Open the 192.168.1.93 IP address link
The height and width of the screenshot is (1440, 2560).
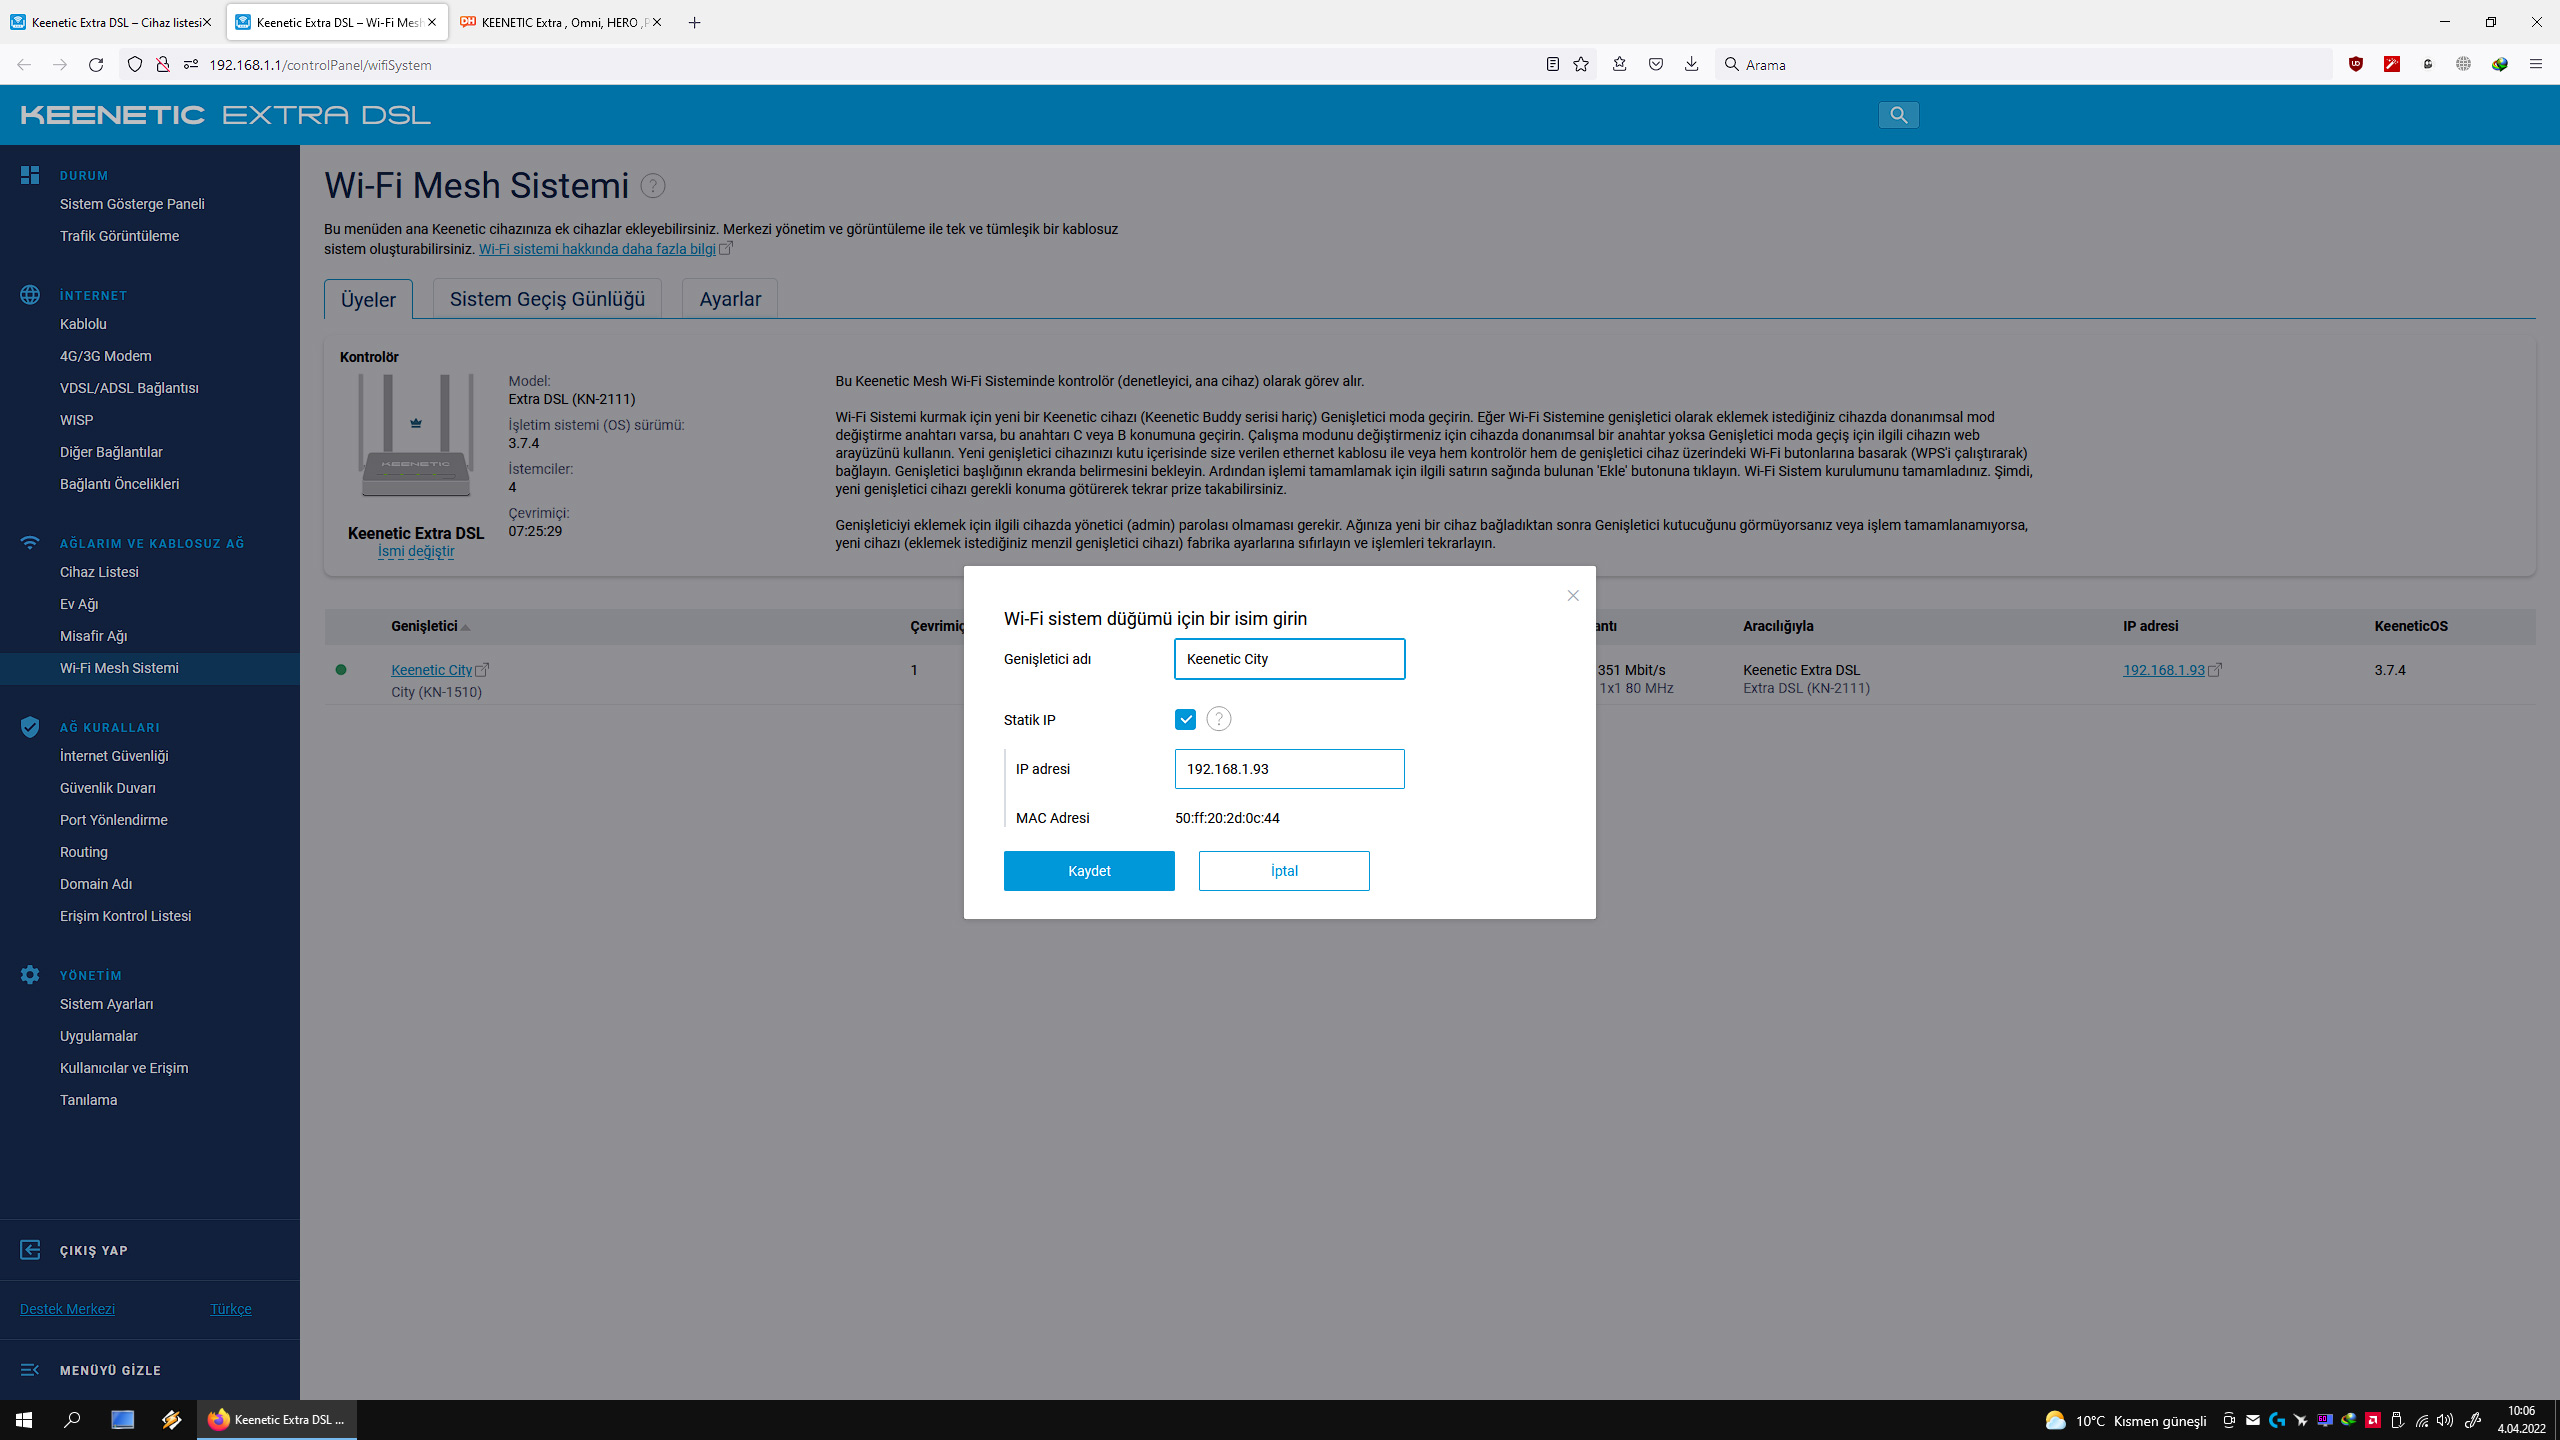click(2163, 670)
